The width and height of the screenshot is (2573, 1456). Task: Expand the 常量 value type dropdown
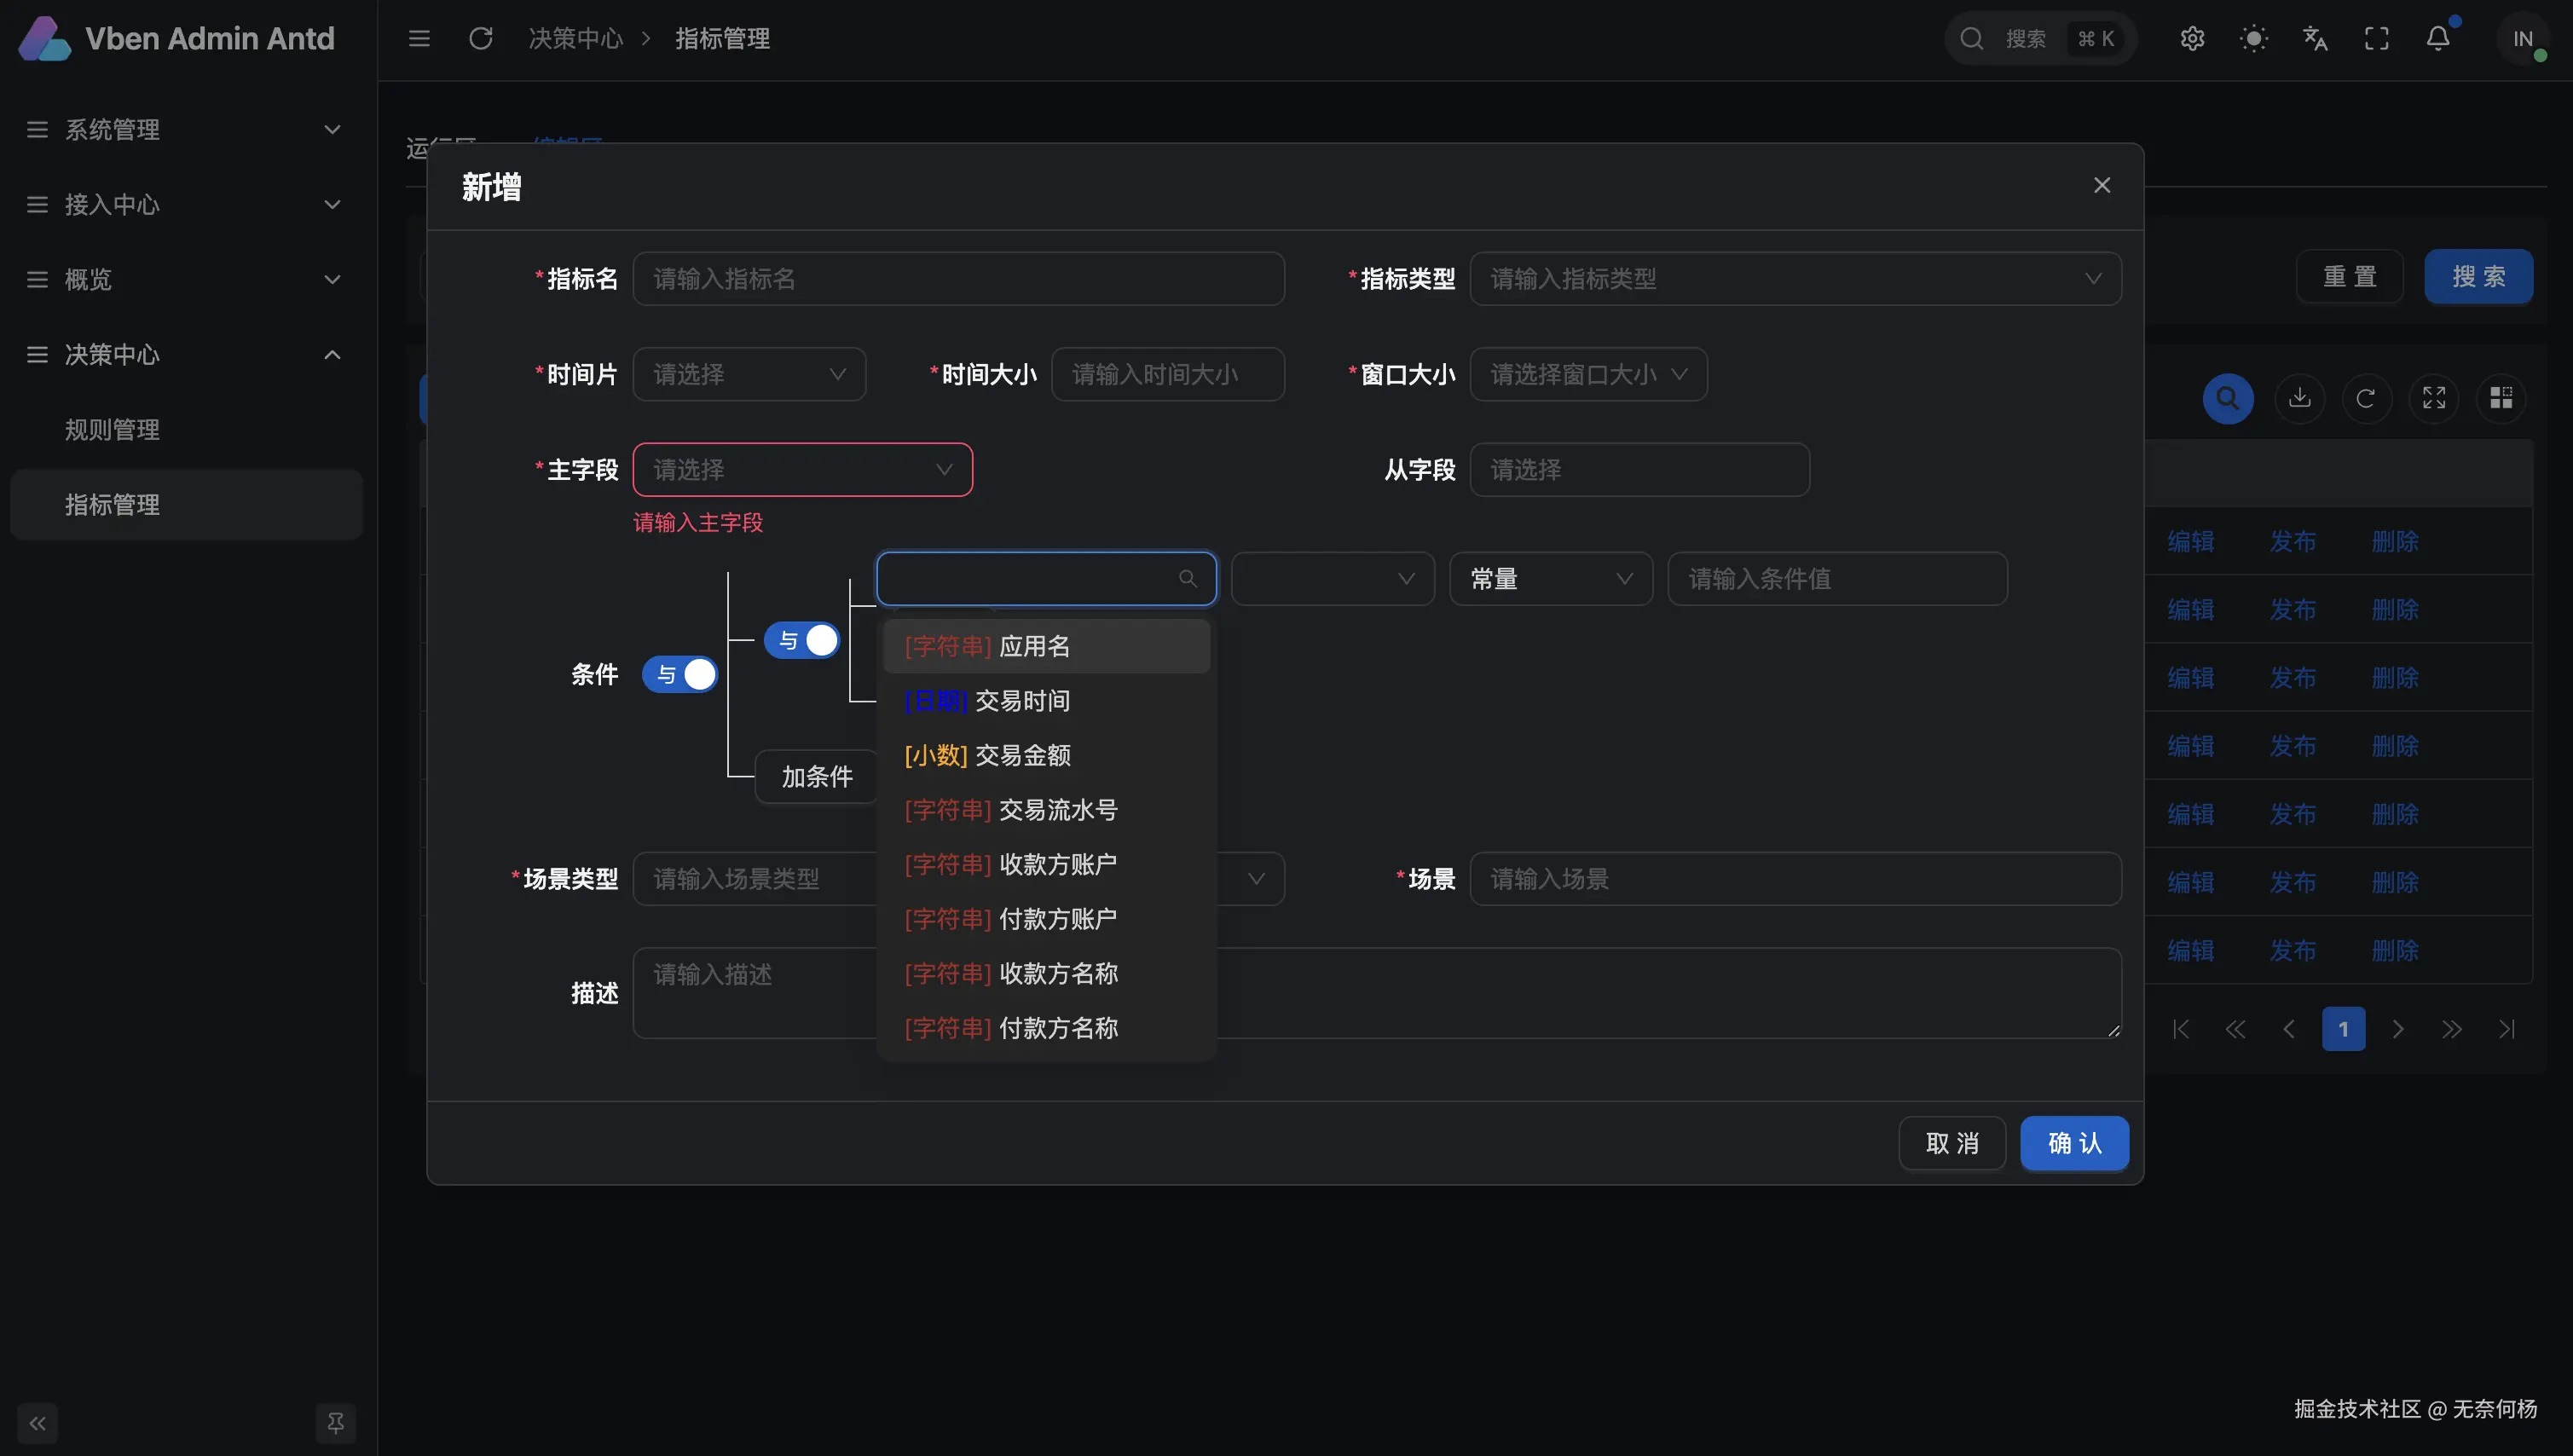1550,579
